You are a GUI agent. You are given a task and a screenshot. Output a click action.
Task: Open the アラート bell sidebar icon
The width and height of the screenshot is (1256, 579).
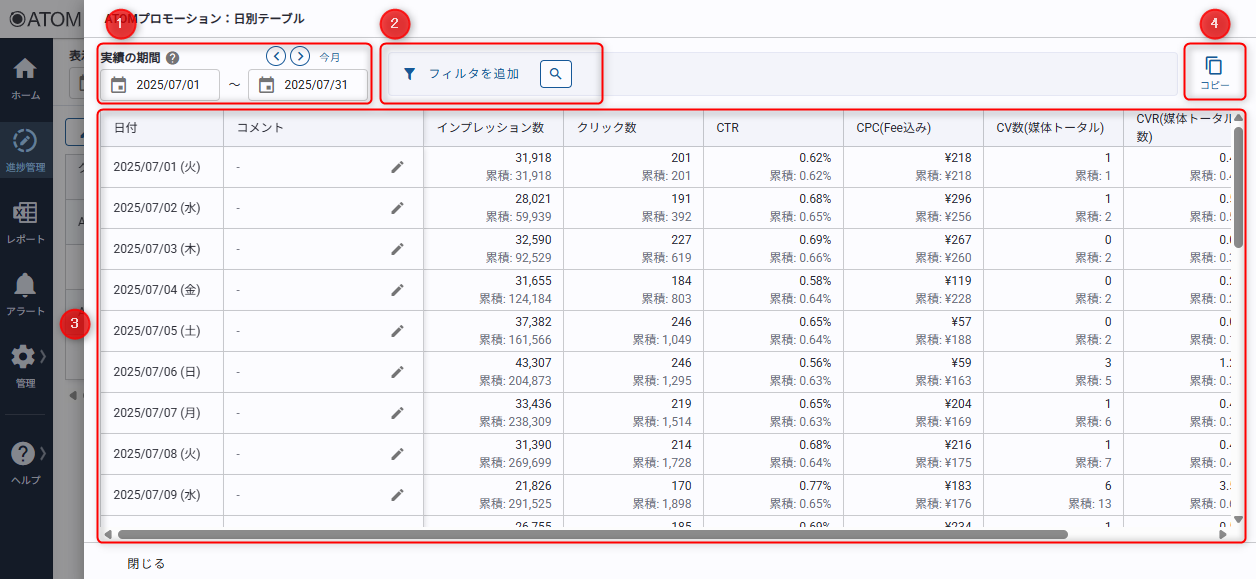(x=26, y=294)
